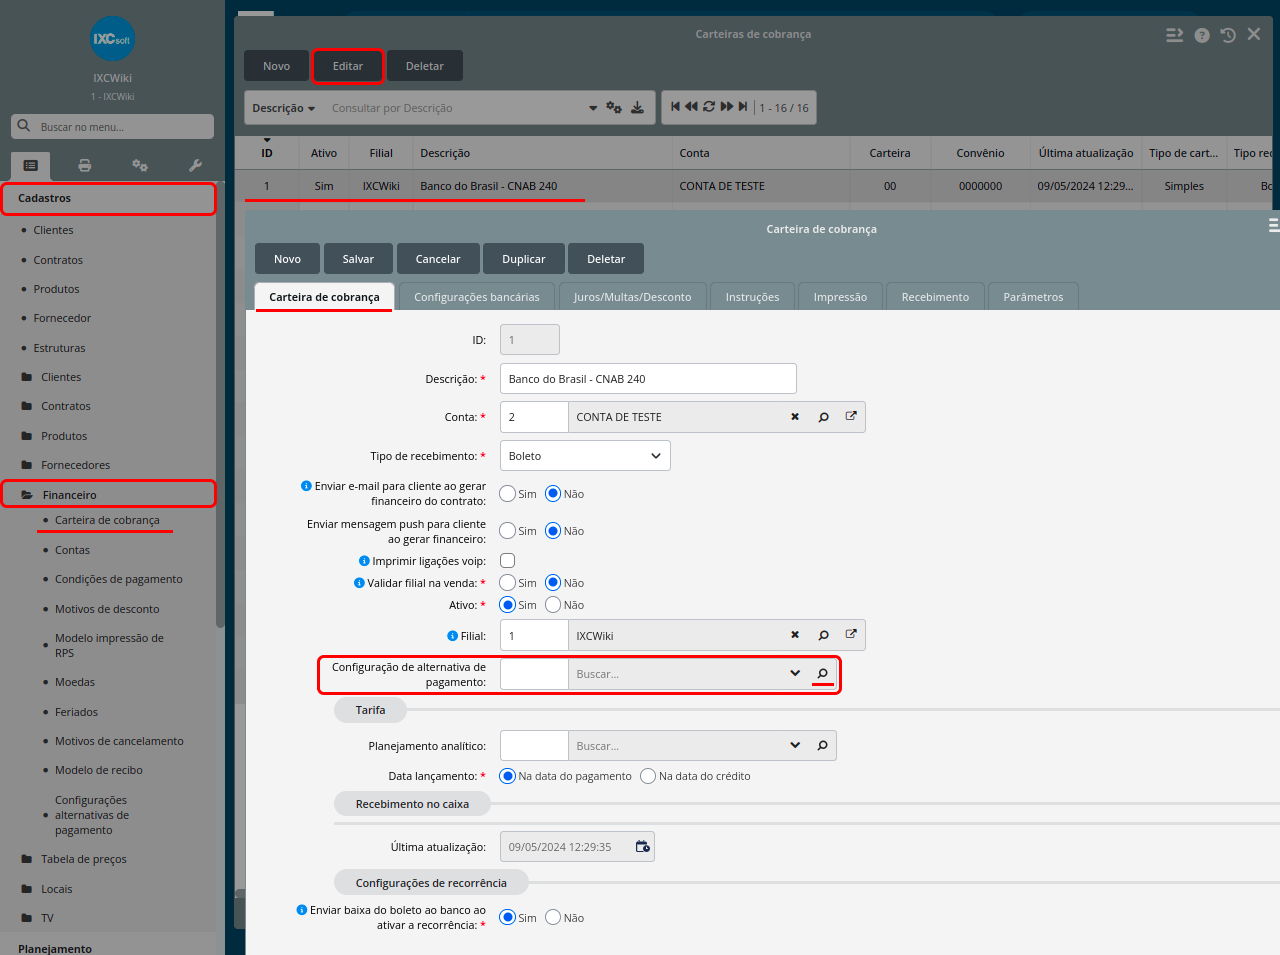
Task: Select Sim for enviar mensagem push
Action: [x=508, y=530]
